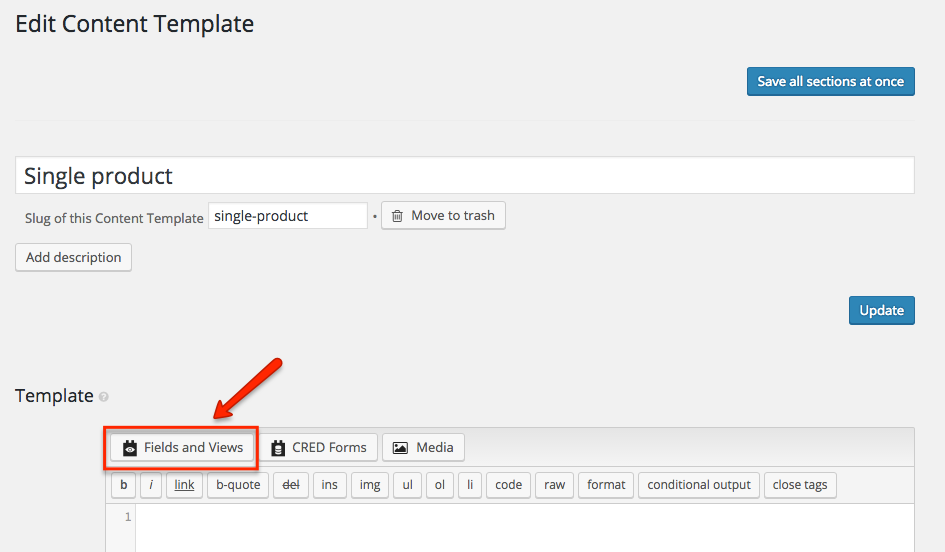Viewport: 945px width, 552px height.
Task: Click the Slug of this Content Template label
Action: [x=114, y=218]
